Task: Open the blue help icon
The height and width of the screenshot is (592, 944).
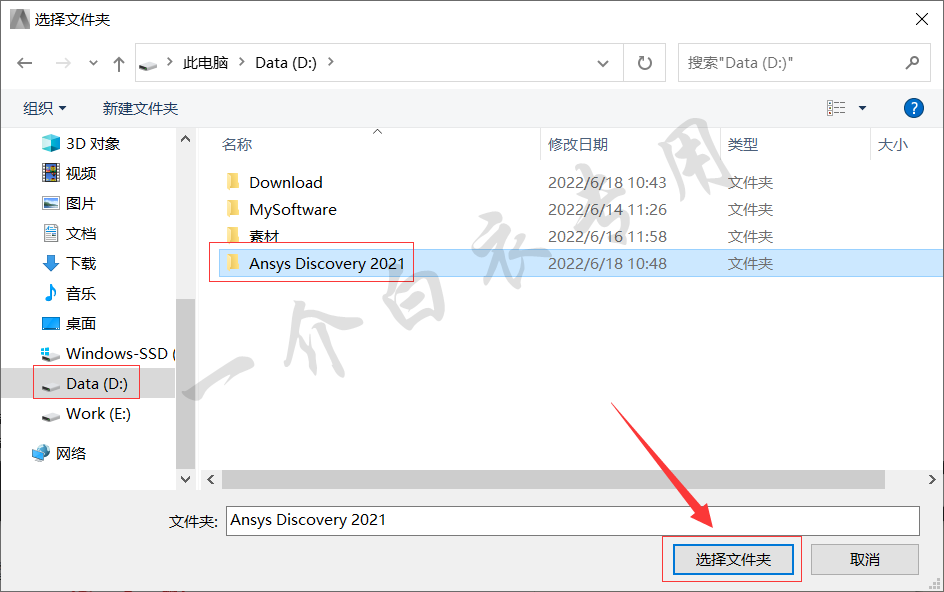Action: click(913, 108)
